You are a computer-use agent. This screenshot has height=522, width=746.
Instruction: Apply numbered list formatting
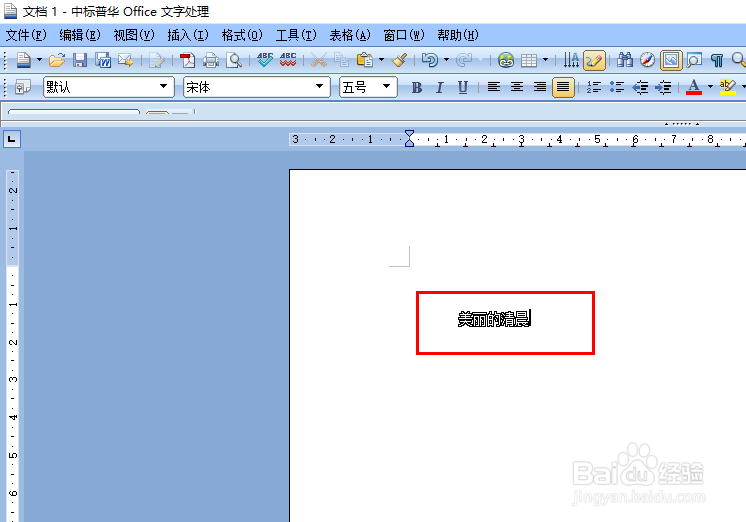point(594,87)
